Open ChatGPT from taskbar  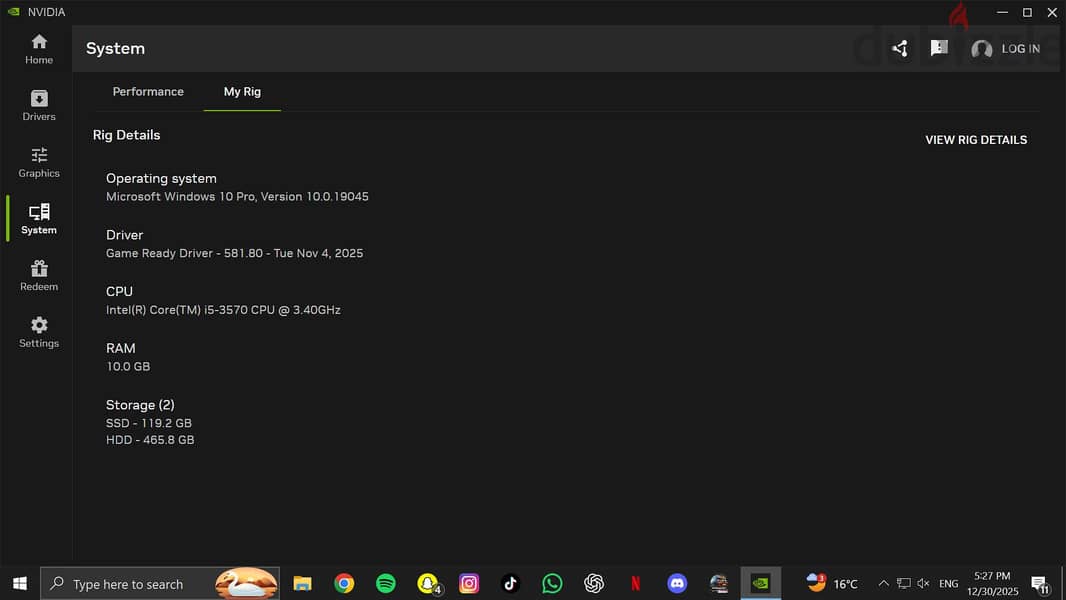point(594,584)
